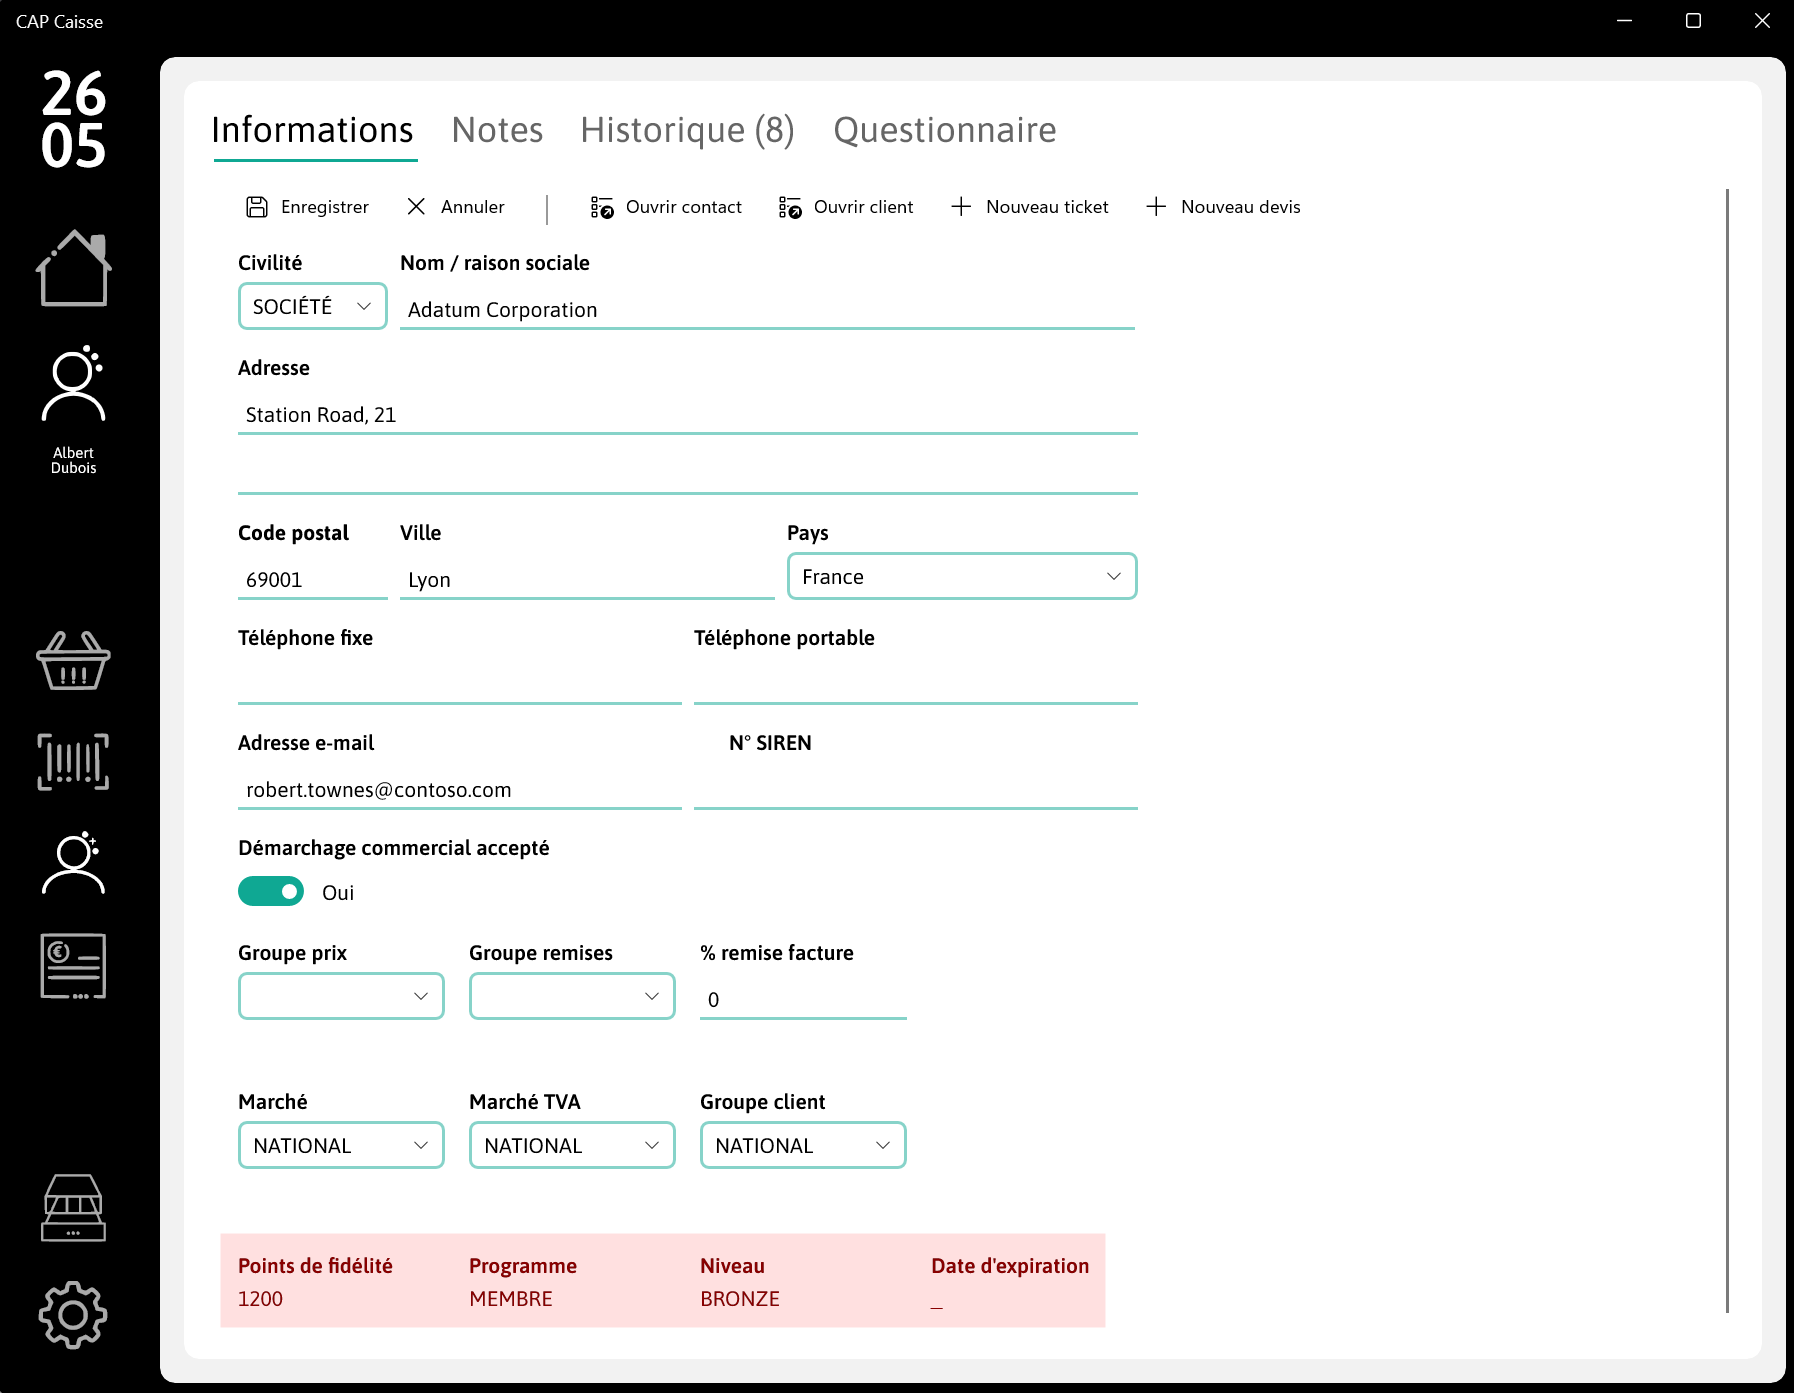
Task: Click the Nom / raison sociale field
Action: tap(767, 309)
